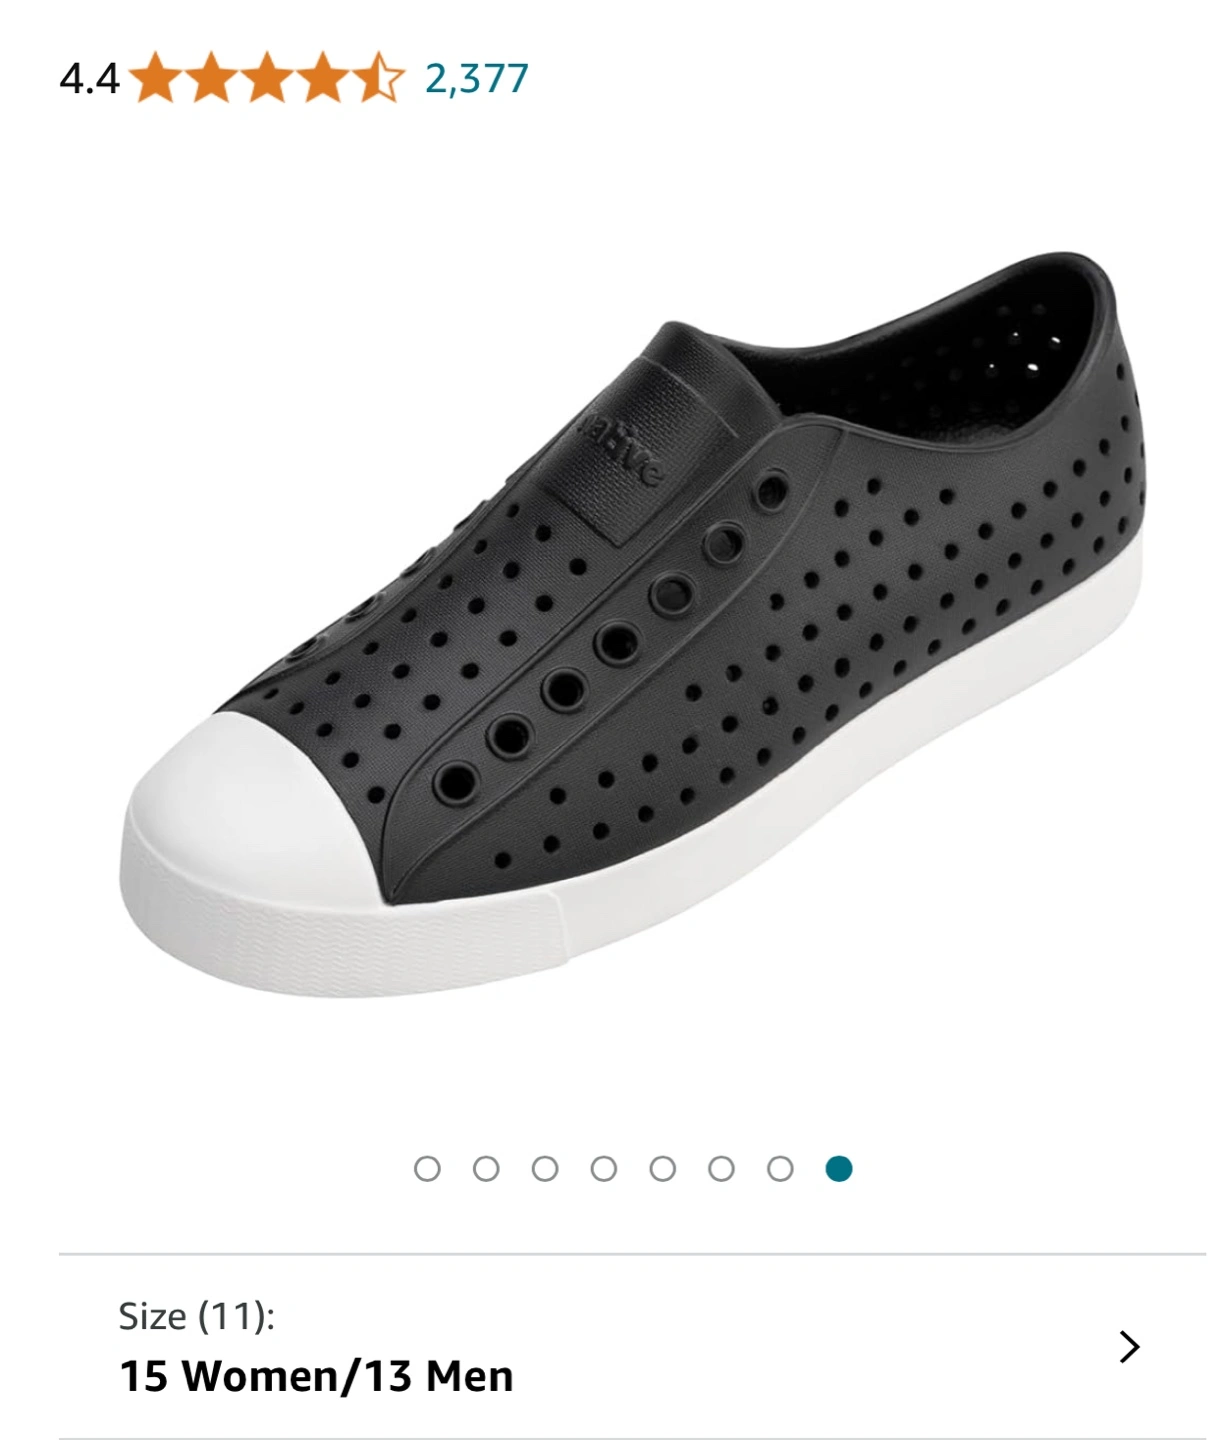Select the third image carousel dot
The height and width of the screenshot is (1440, 1224).
point(545,1169)
